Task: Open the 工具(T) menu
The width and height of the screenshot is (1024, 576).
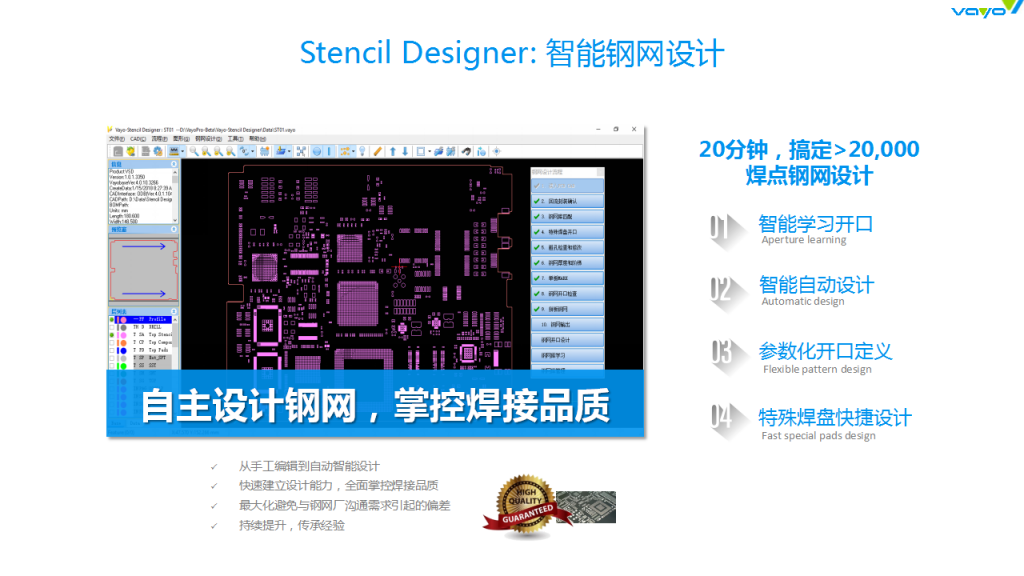Action: (235, 139)
